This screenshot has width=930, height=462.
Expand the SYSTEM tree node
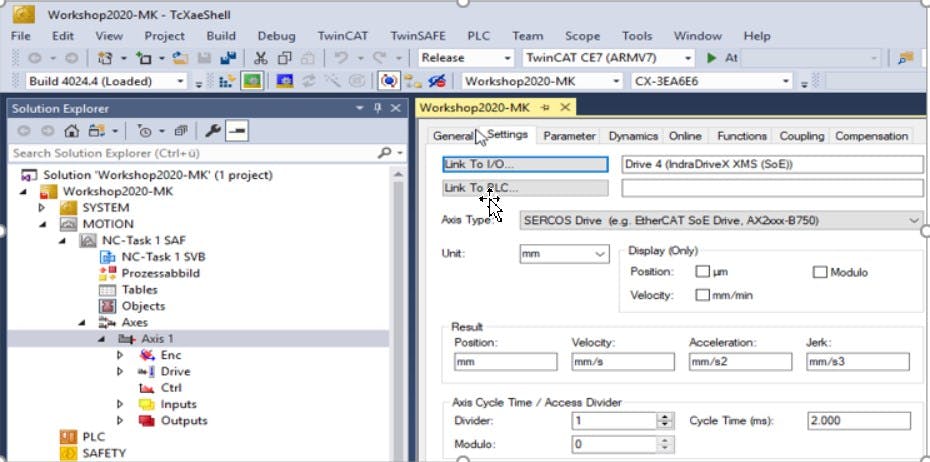click(x=42, y=208)
